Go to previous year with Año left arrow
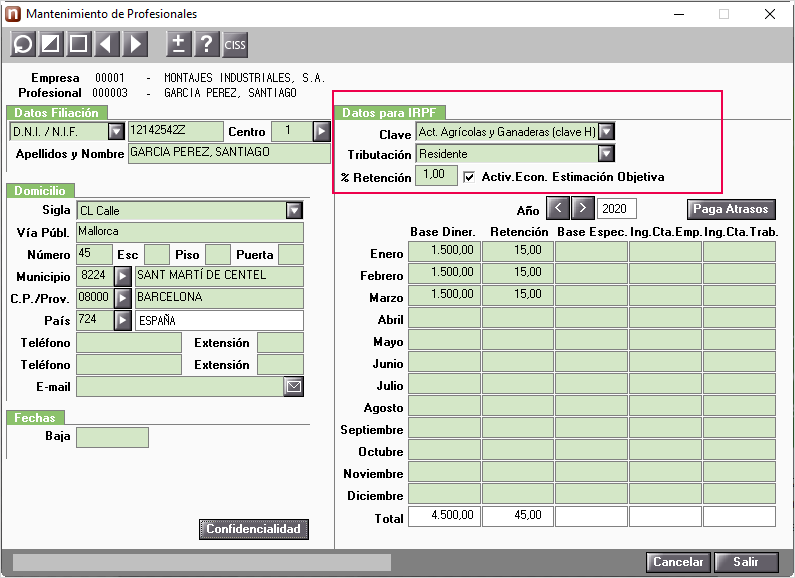Viewport: 795px width, 578px height. point(558,208)
